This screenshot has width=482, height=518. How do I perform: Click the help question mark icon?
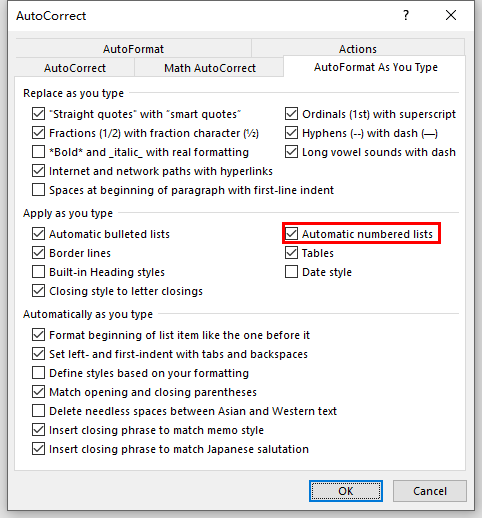[406, 15]
